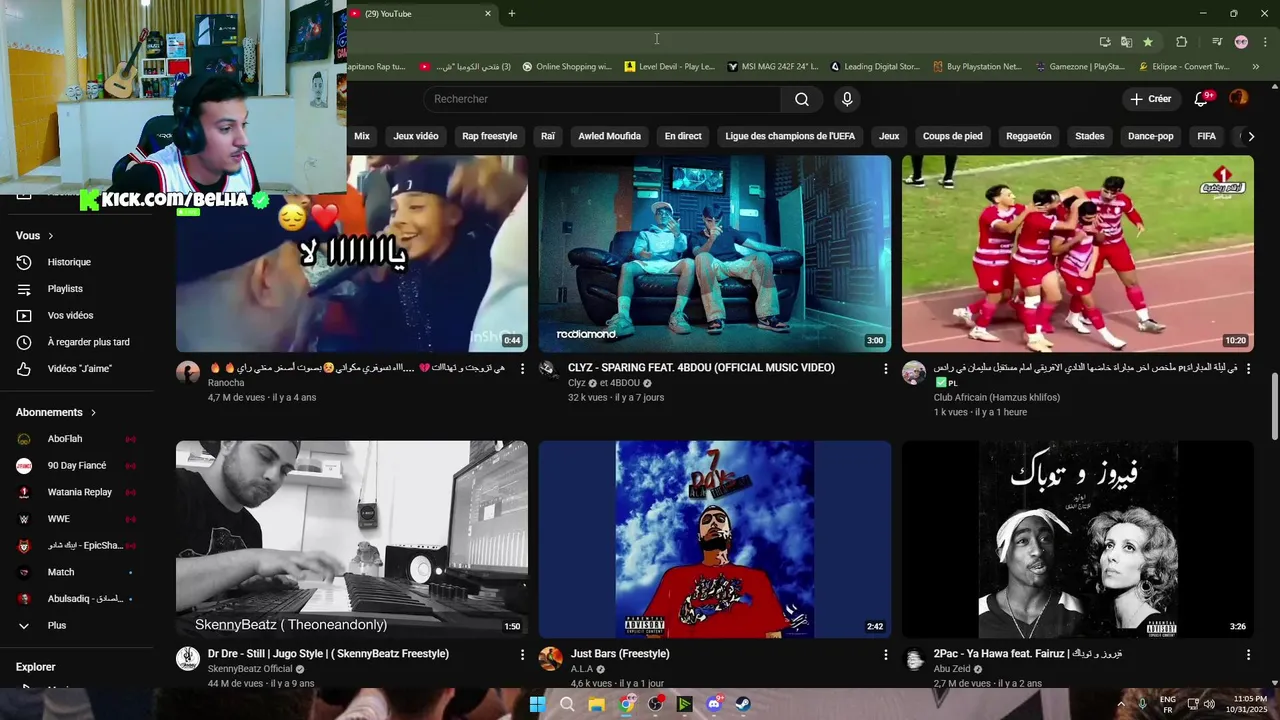The image size is (1280, 720).
Task: Select the Rap freestyle filter chip
Action: [x=490, y=136]
